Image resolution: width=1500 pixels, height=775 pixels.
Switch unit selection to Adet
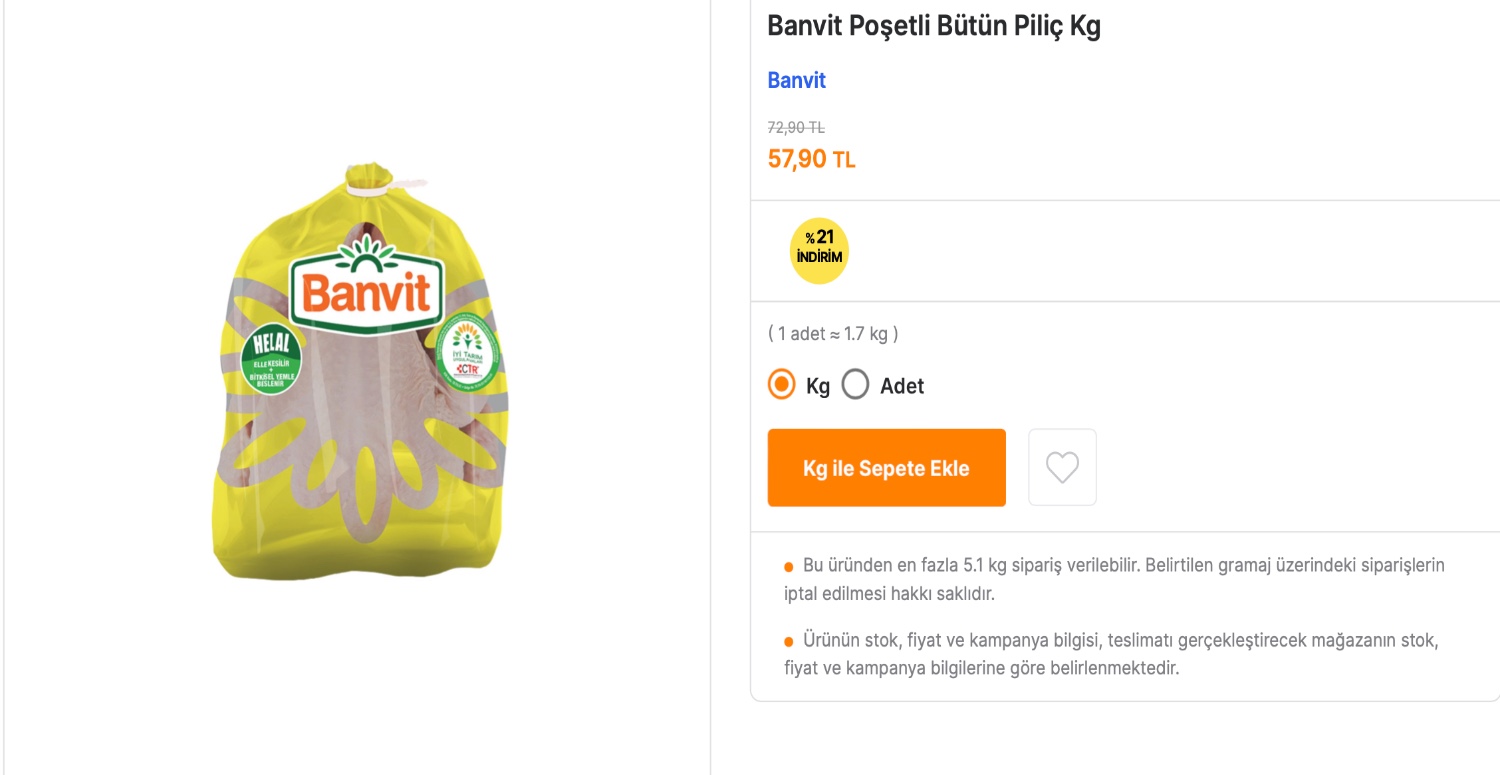click(855, 384)
